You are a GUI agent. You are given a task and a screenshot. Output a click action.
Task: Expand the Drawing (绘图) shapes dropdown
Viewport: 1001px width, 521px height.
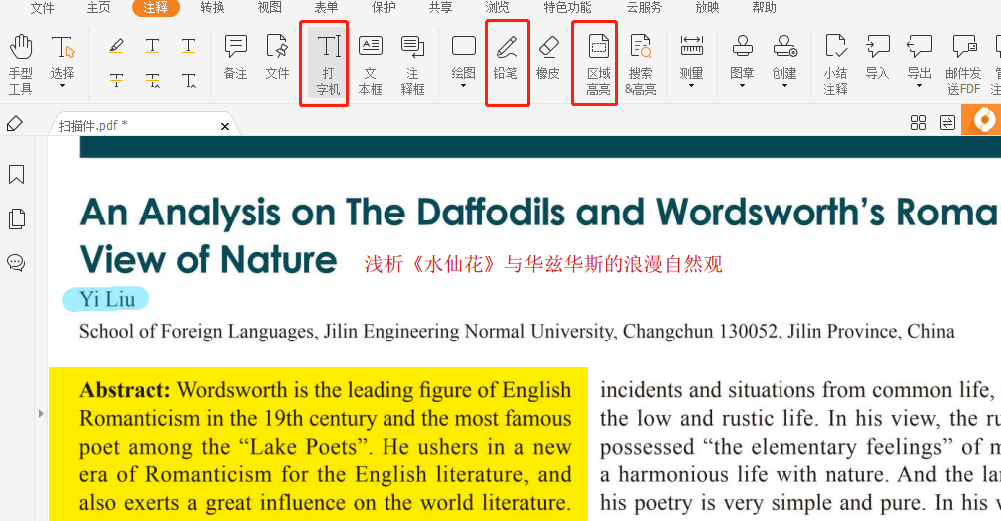pos(463,86)
